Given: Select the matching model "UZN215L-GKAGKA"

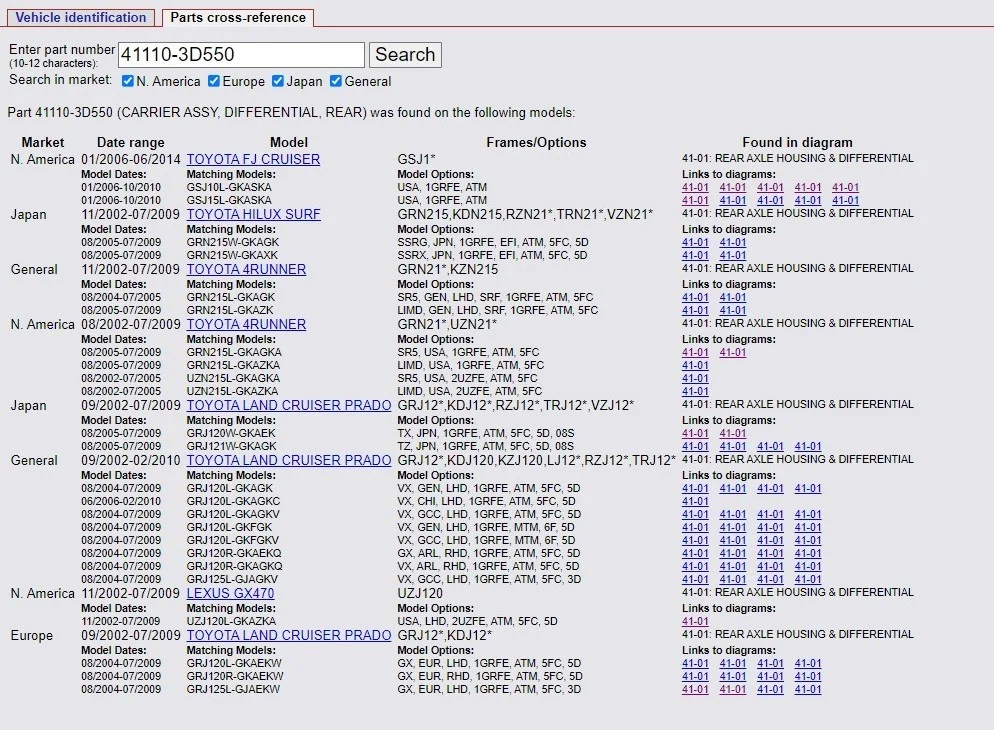Looking at the screenshot, I should pyautogui.click(x=233, y=378).
